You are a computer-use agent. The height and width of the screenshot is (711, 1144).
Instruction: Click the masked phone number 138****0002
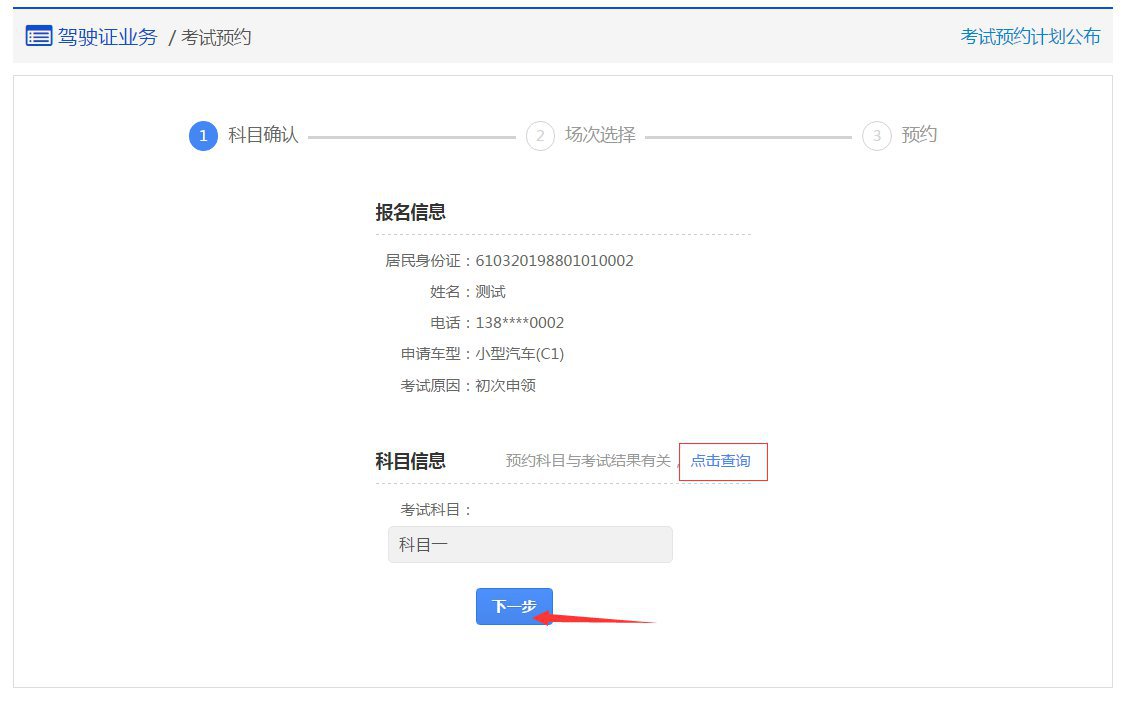tap(519, 323)
